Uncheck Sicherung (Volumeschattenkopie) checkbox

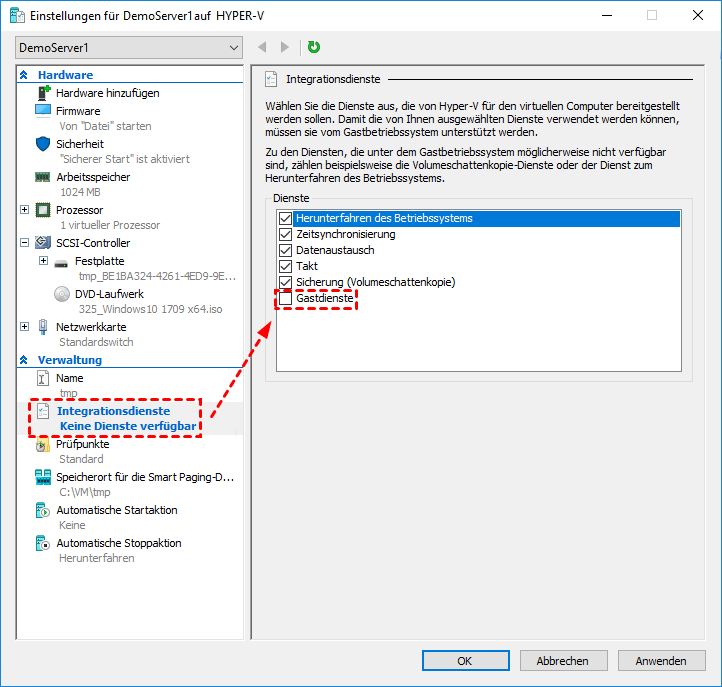tap(285, 282)
